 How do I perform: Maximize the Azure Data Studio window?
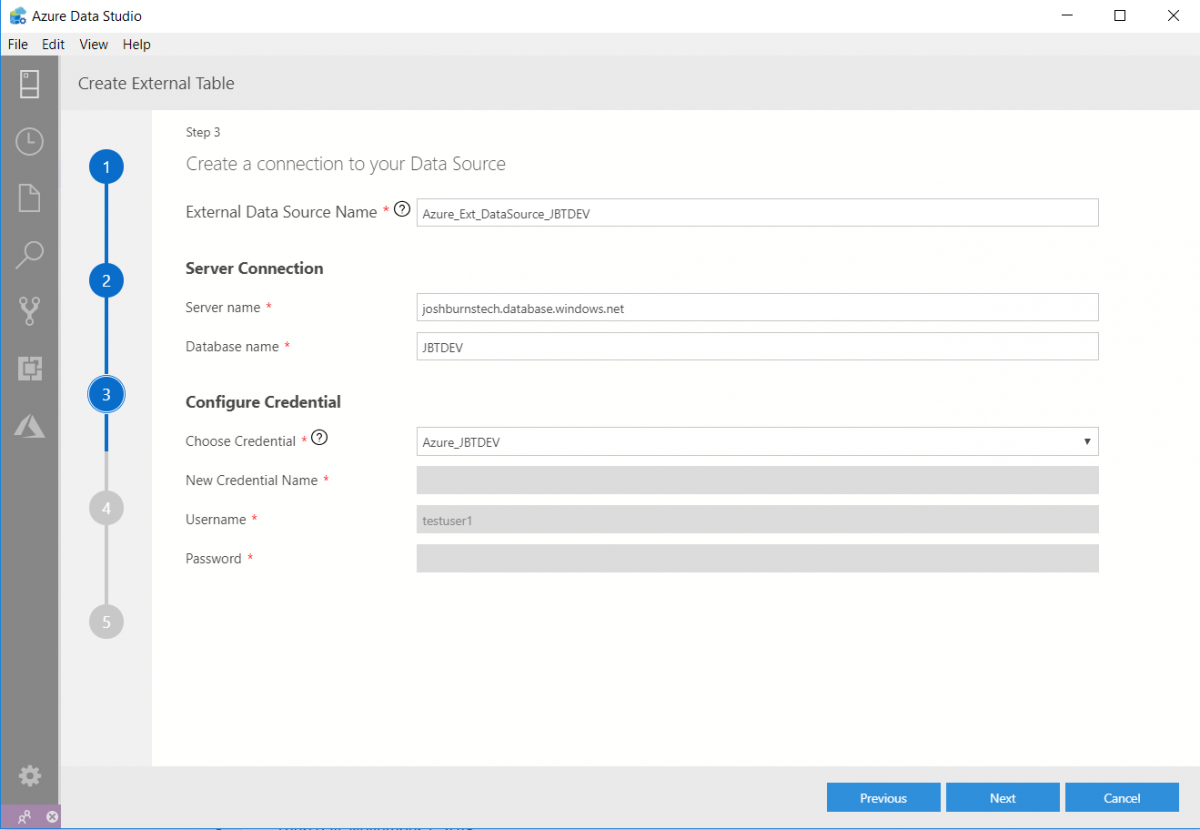(1120, 15)
